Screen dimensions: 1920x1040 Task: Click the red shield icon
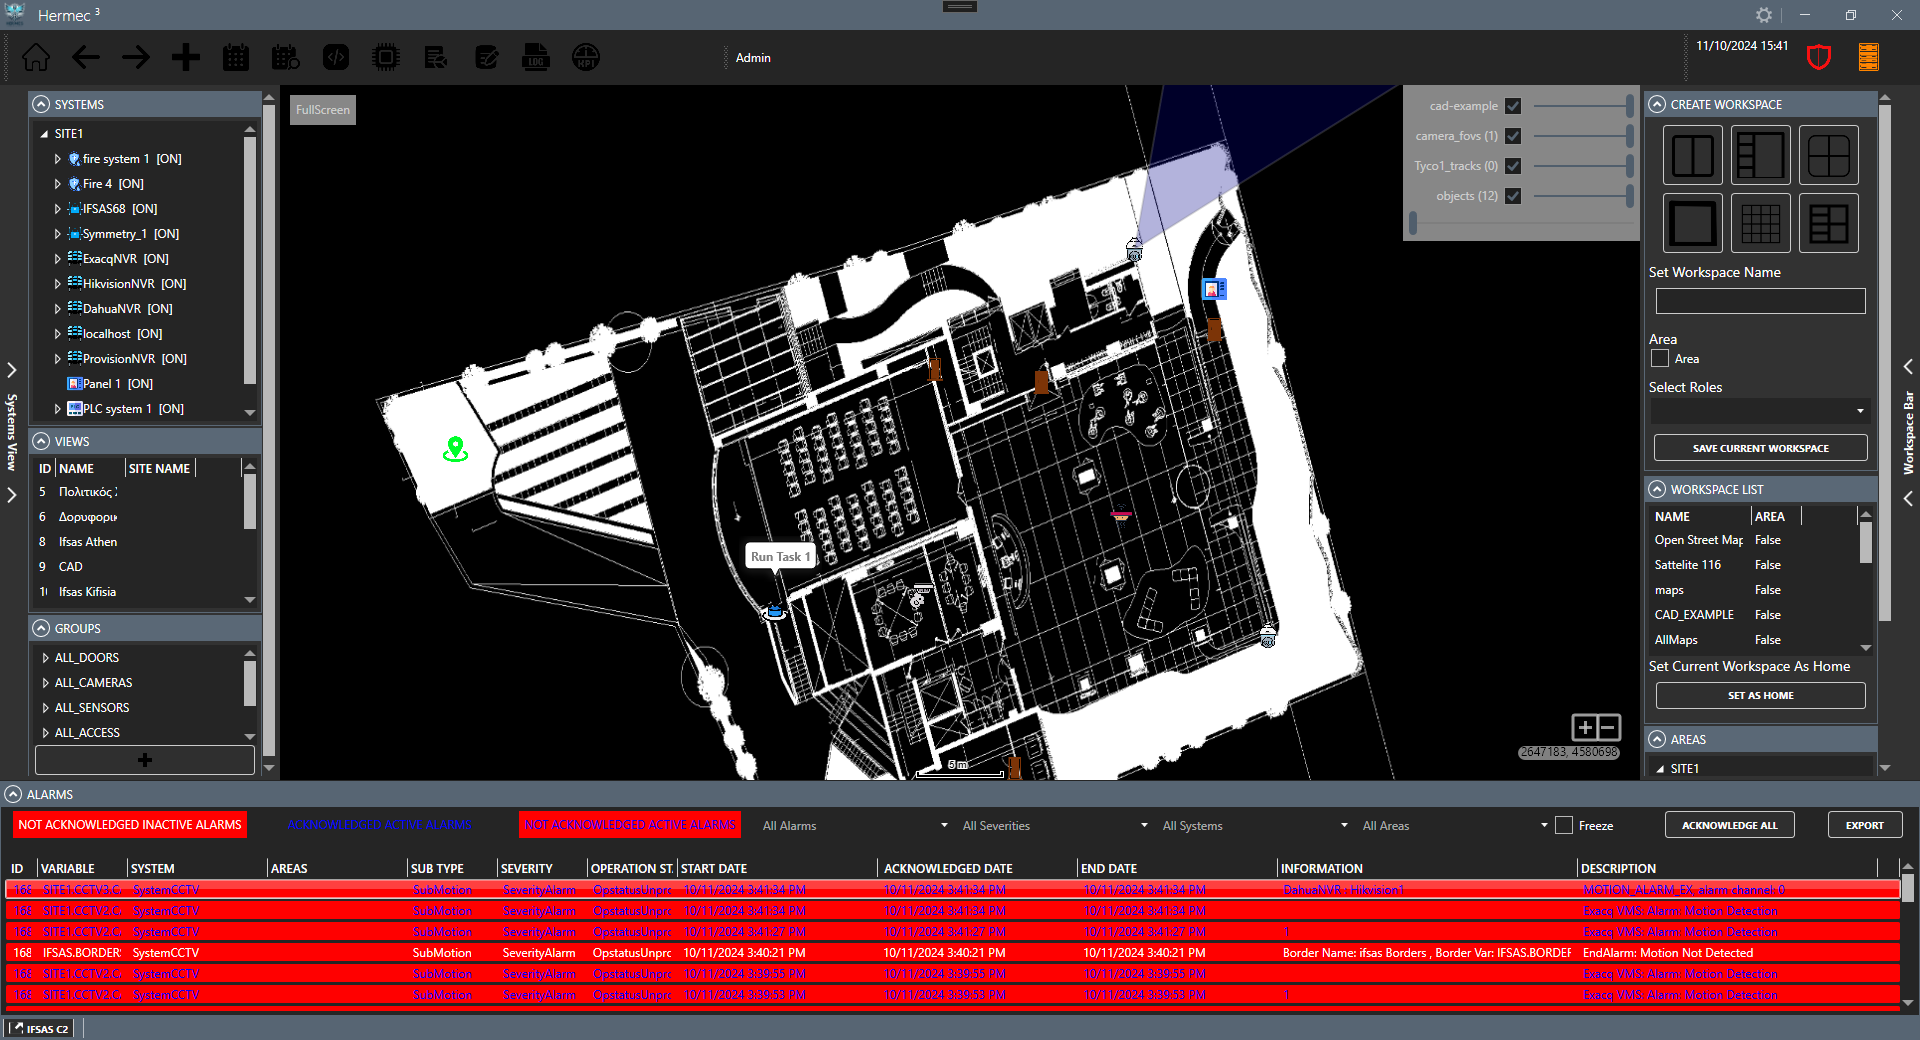[1818, 57]
